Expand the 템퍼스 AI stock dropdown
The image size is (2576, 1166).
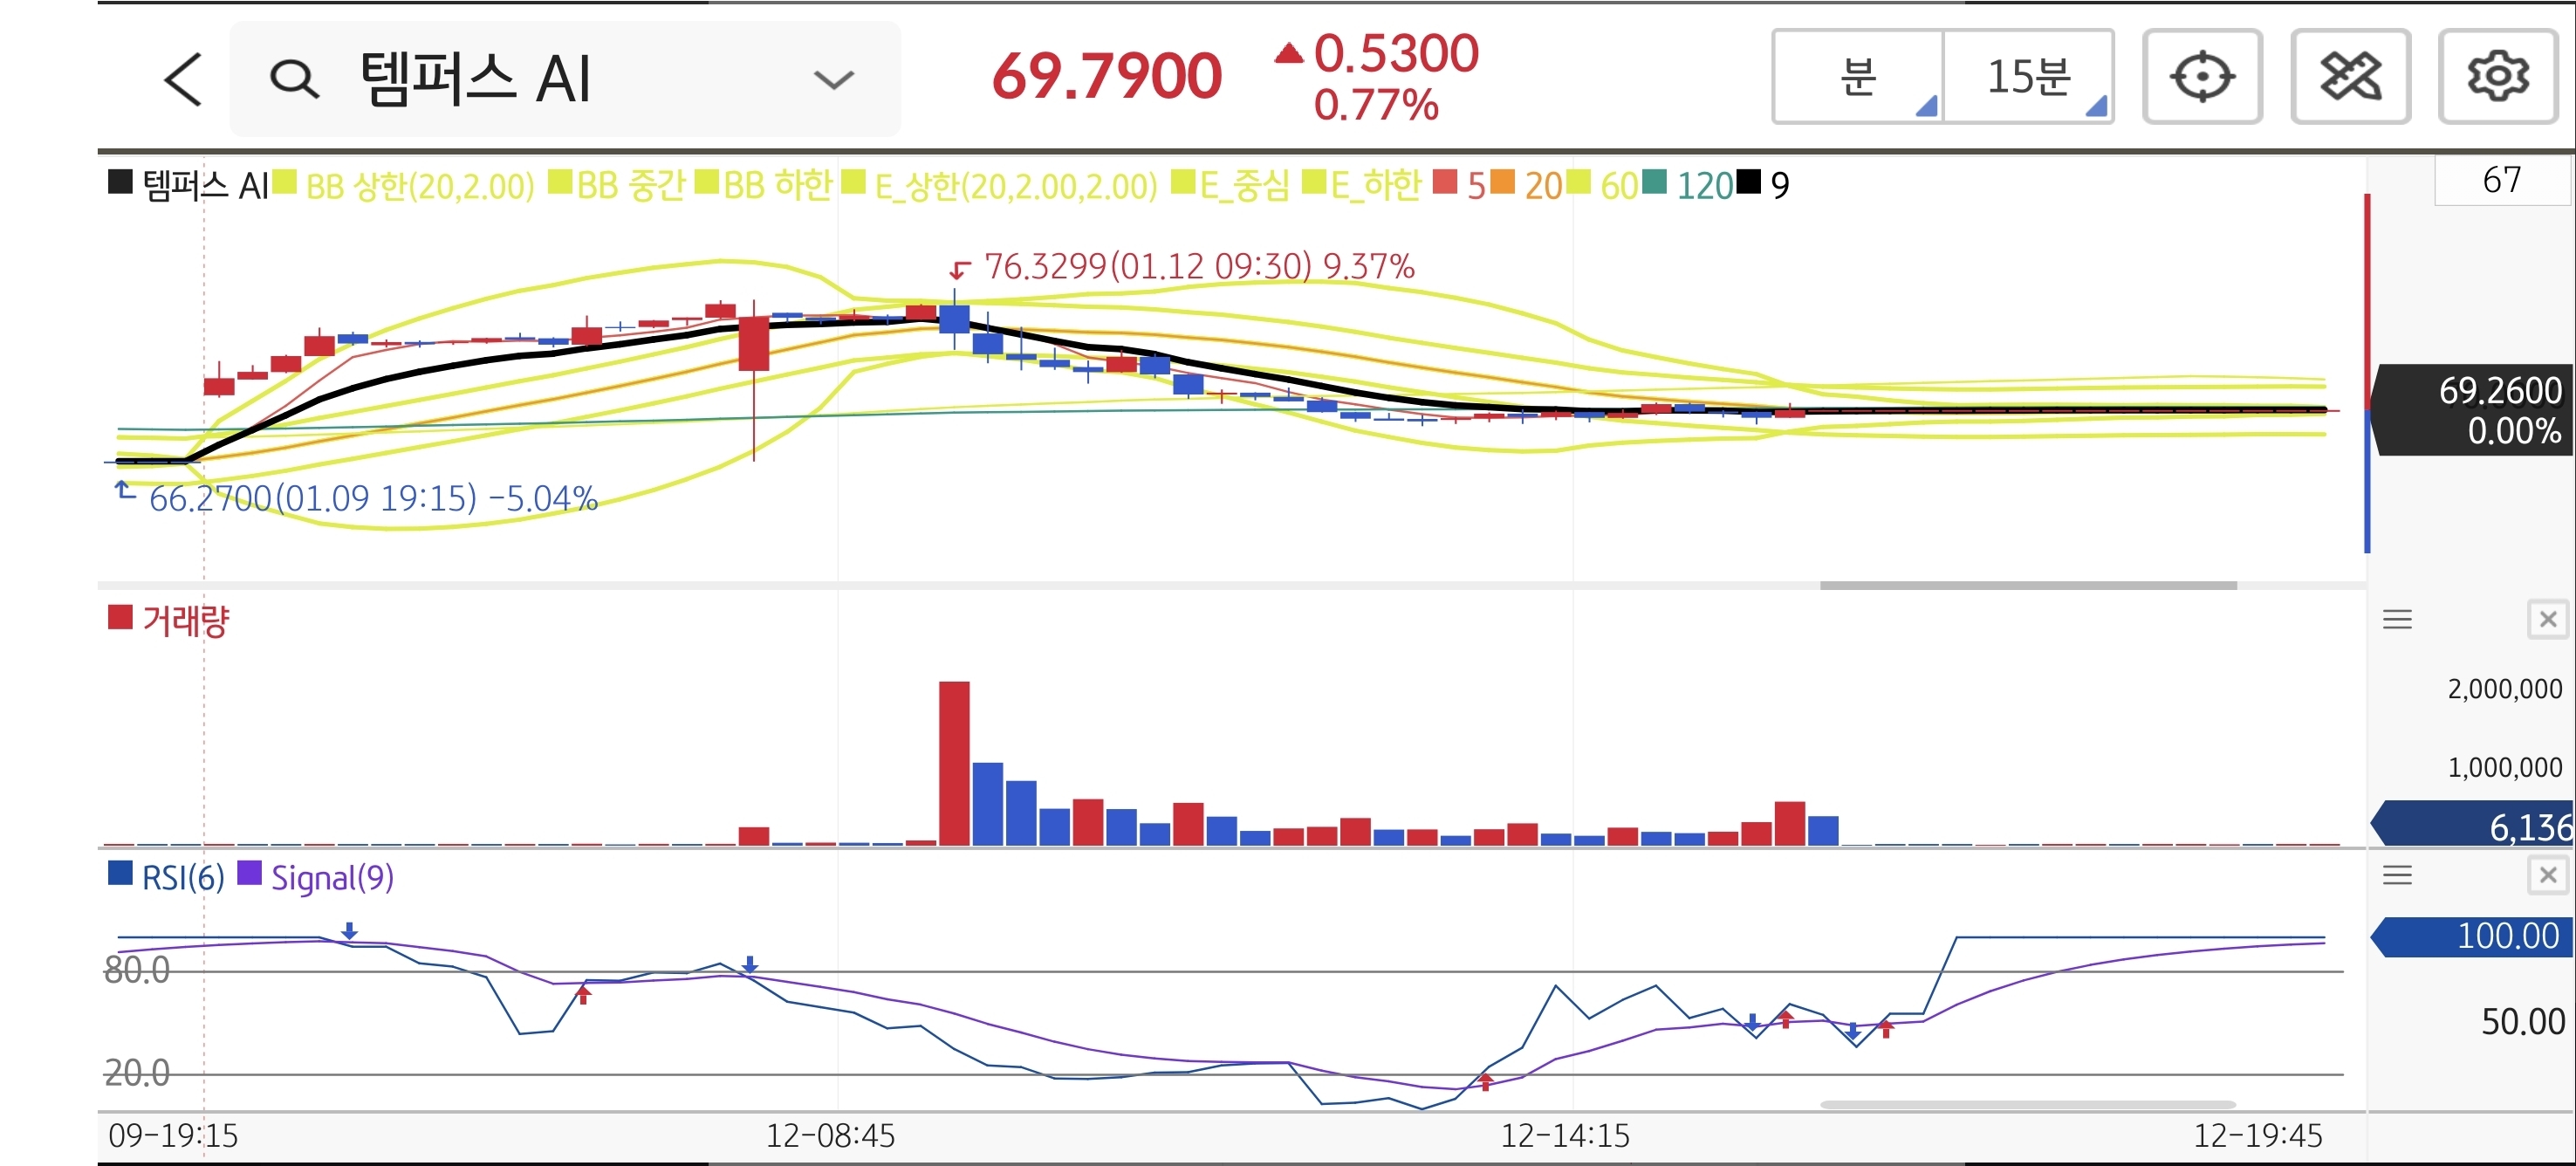pos(833,79)
